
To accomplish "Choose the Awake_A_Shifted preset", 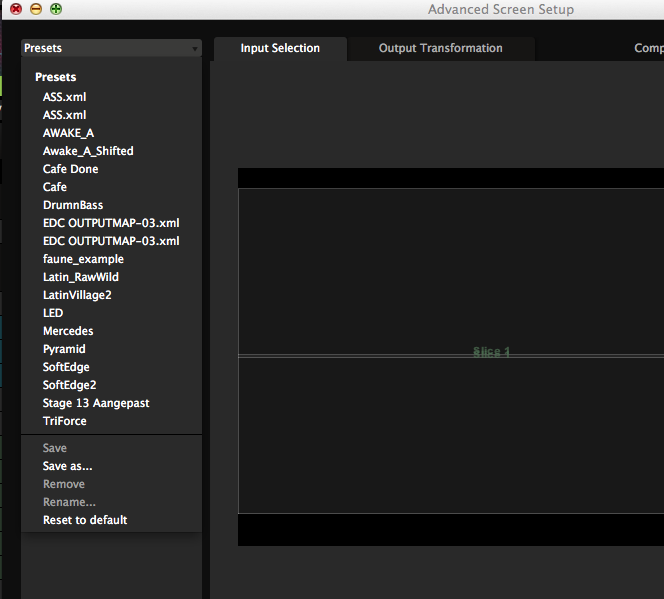I will [88, 151].
